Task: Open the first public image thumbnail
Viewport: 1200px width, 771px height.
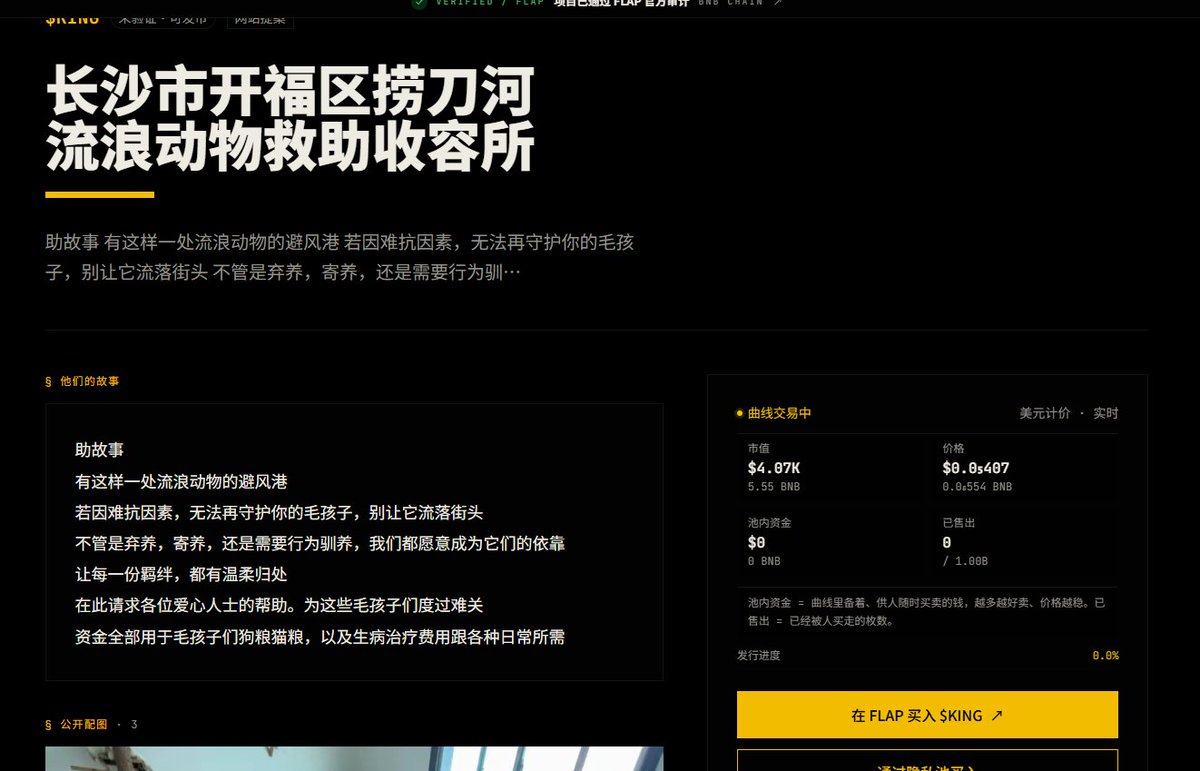Action: click(x=354, y=758)
